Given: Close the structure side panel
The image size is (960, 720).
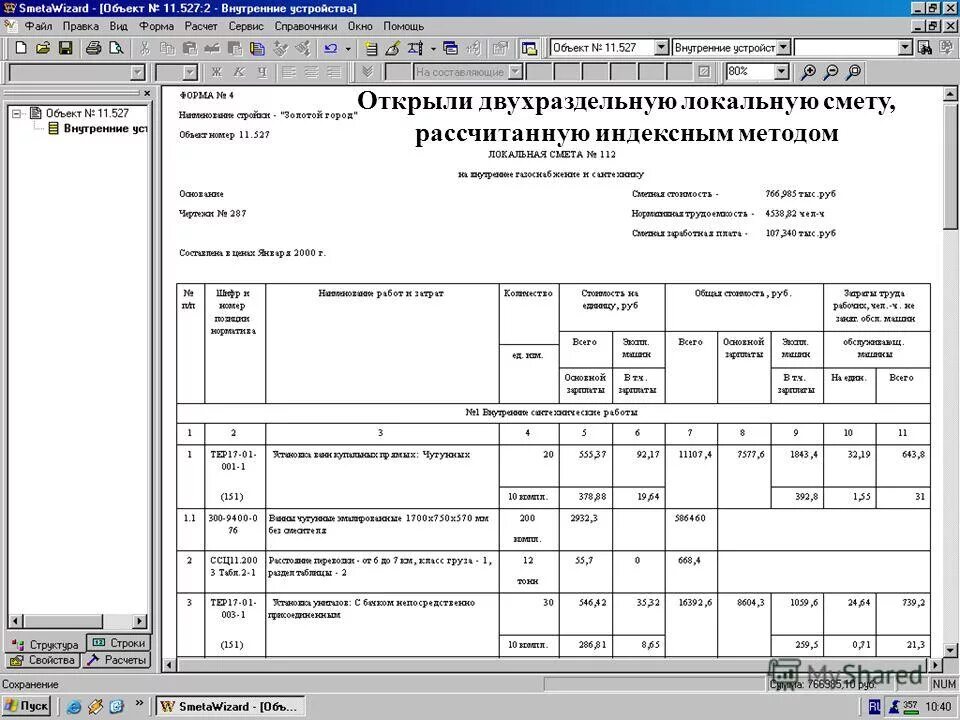Looking at the screenshot, I should click(147, 94).
